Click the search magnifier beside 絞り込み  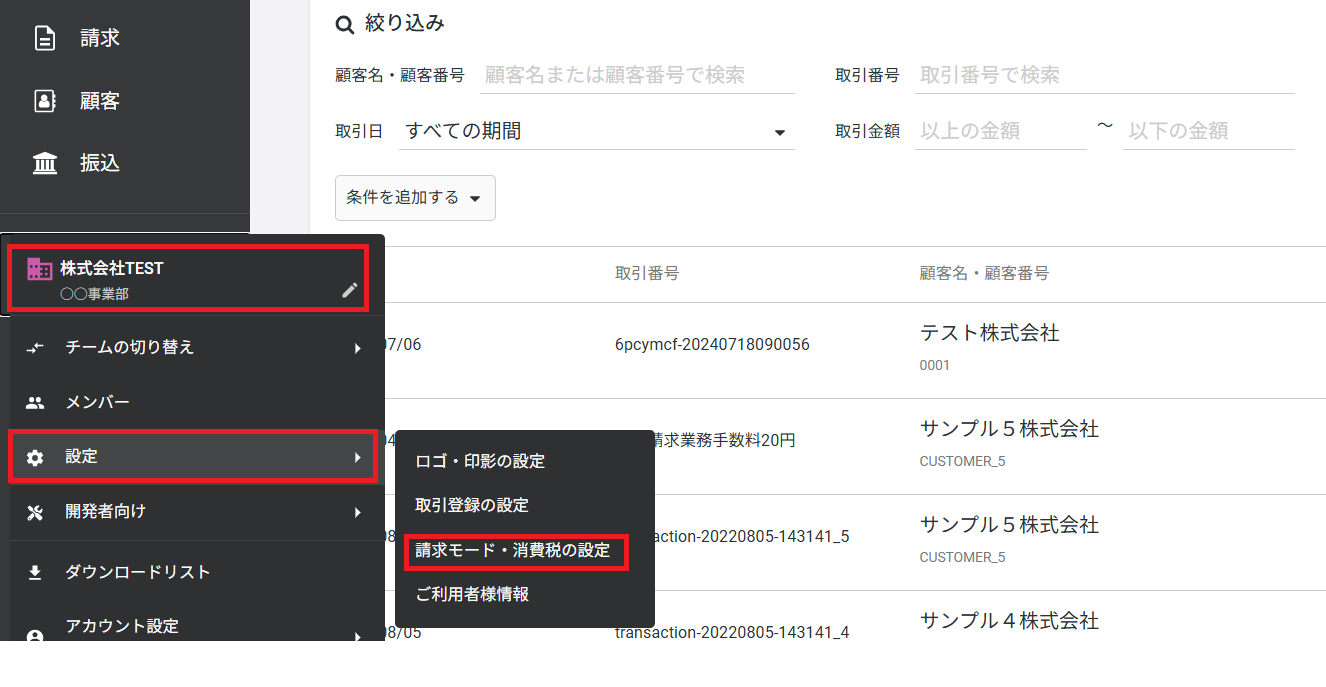coord(344,24)
